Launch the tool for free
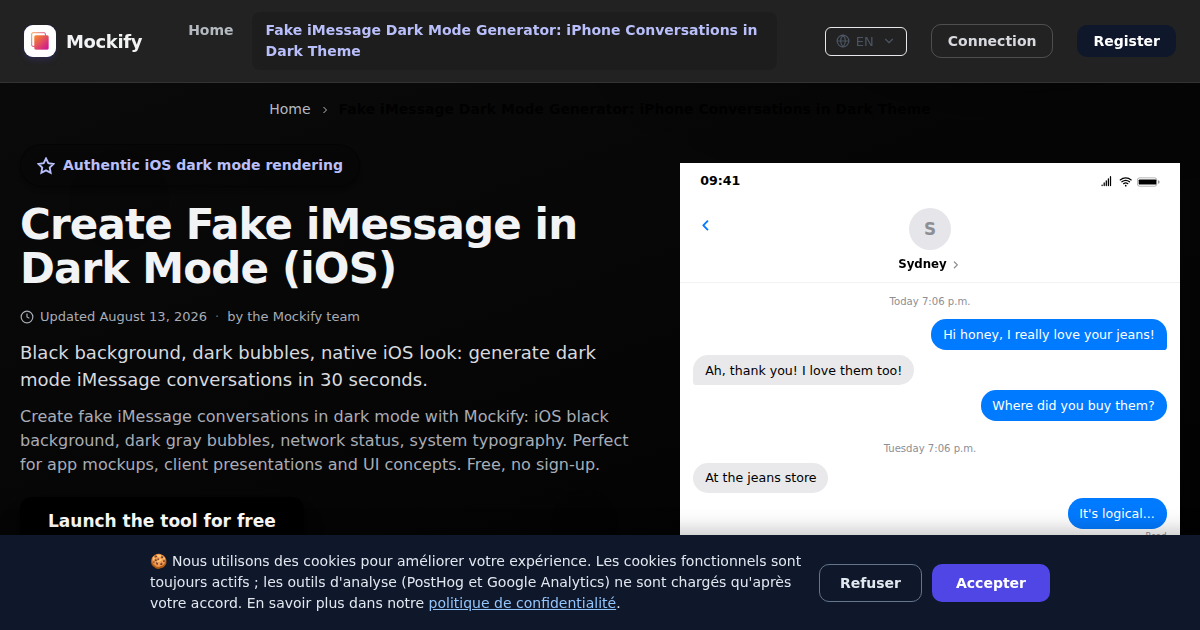 point(162,520)
